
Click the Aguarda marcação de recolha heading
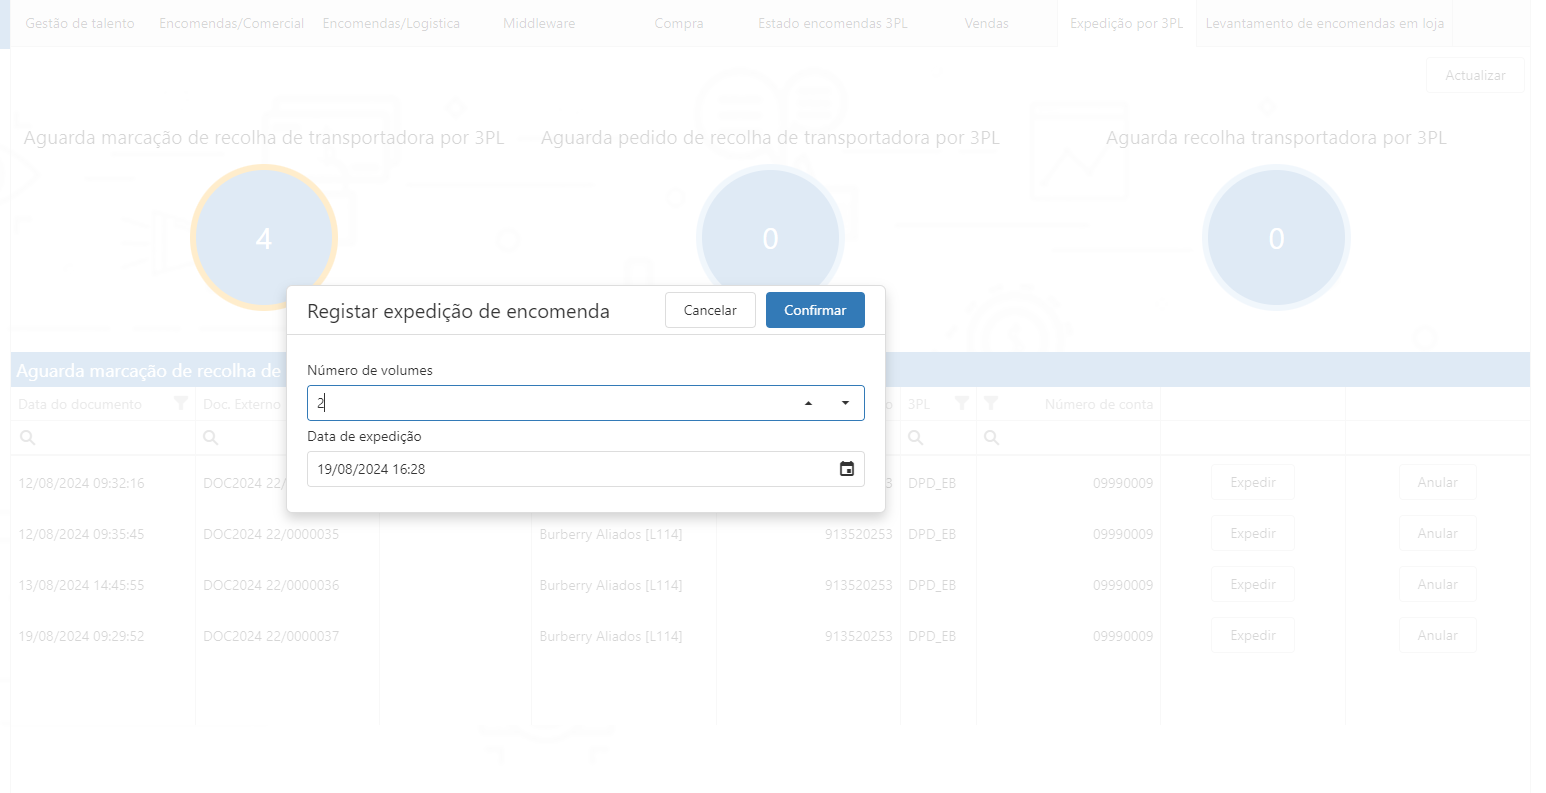pyautogui.click(x=264, y=138)
